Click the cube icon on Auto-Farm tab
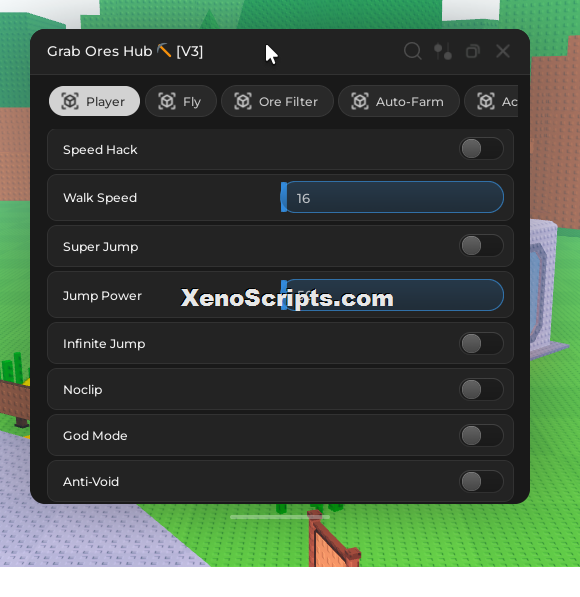 click(360, 101)
